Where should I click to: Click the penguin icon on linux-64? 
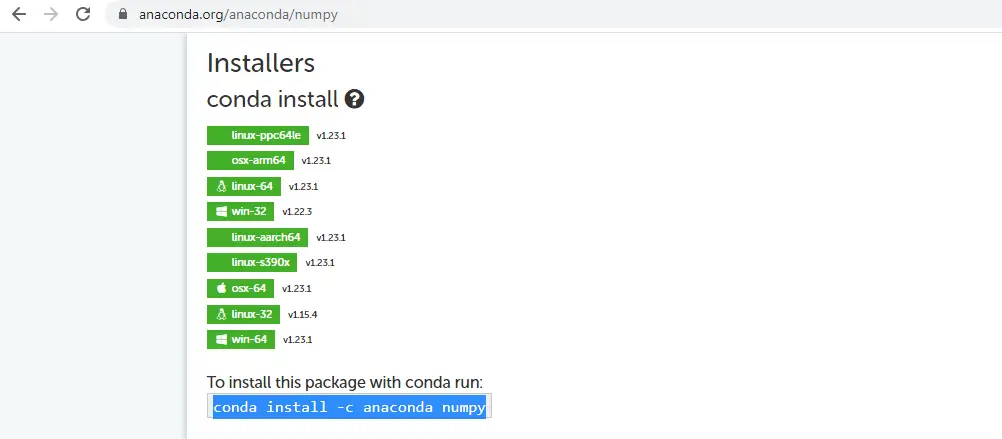[x=222, y=187]
